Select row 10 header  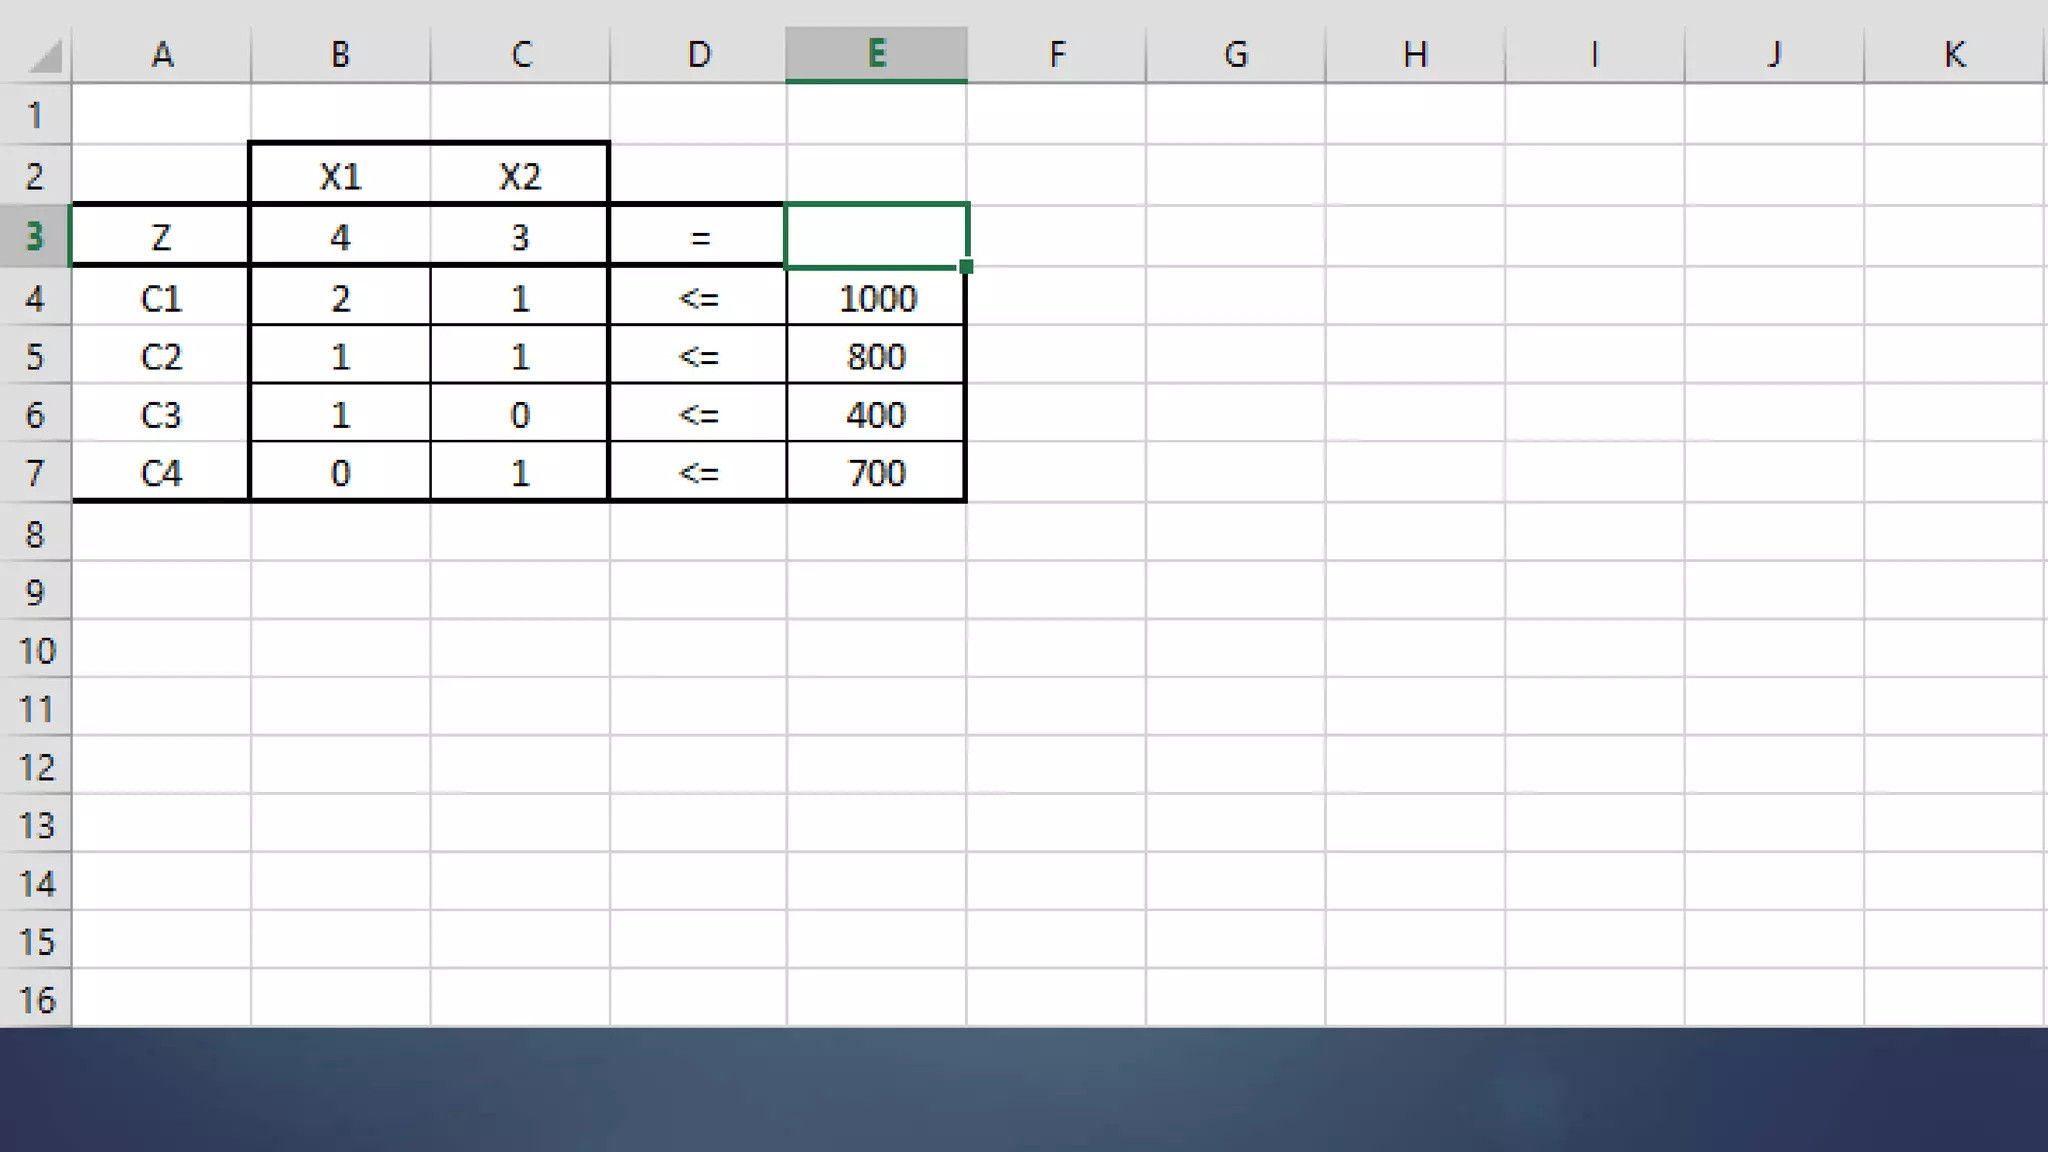pos(35,651)
